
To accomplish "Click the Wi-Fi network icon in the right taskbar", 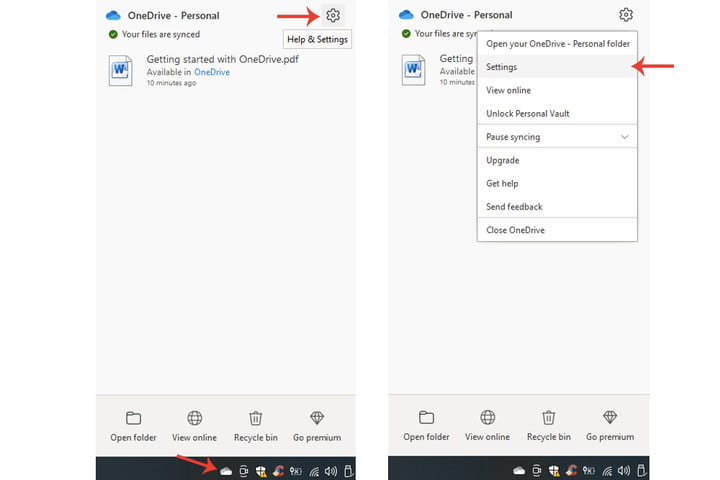I will [606, 470].
